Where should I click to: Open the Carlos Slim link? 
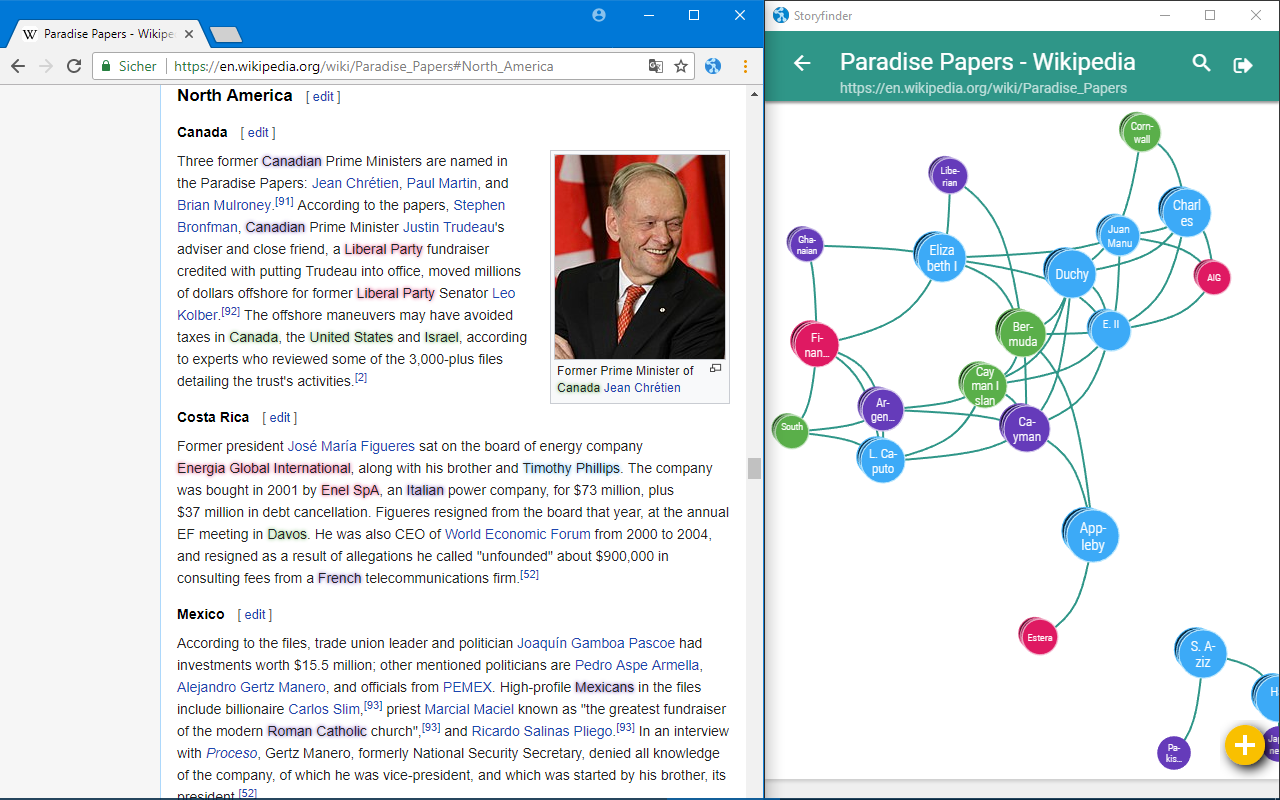pyautogui.click(x=326, y=709)
